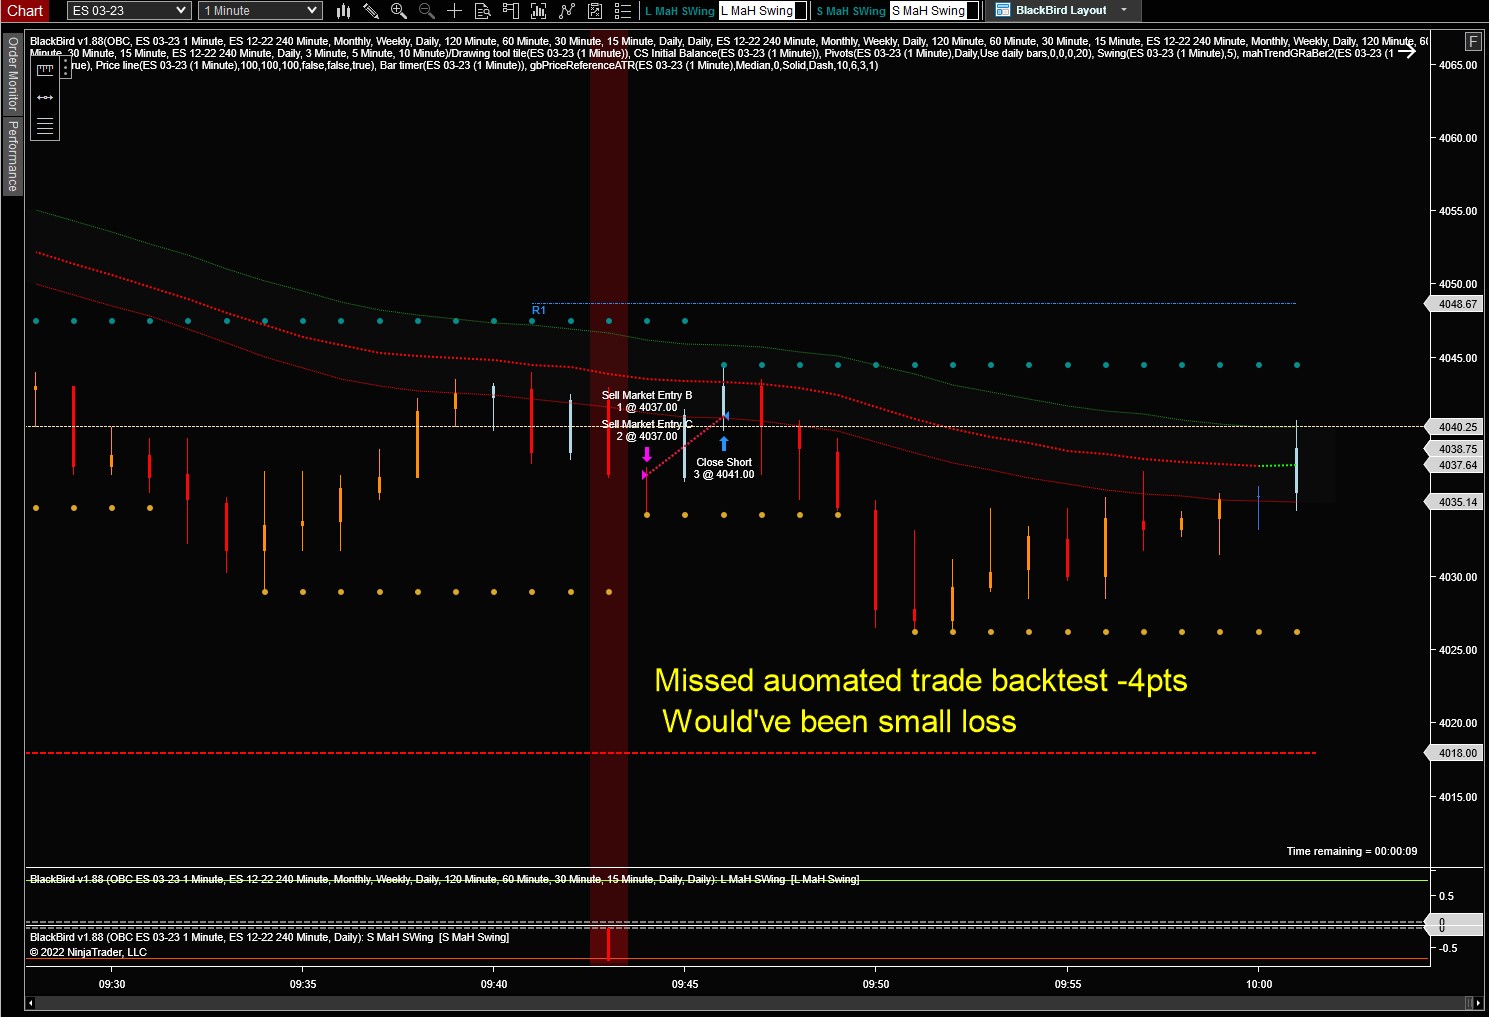The height and width of the screenshot is (1017, 1489).
Task: Open the Indicators icon in toolbar
Action: [539, 11]
